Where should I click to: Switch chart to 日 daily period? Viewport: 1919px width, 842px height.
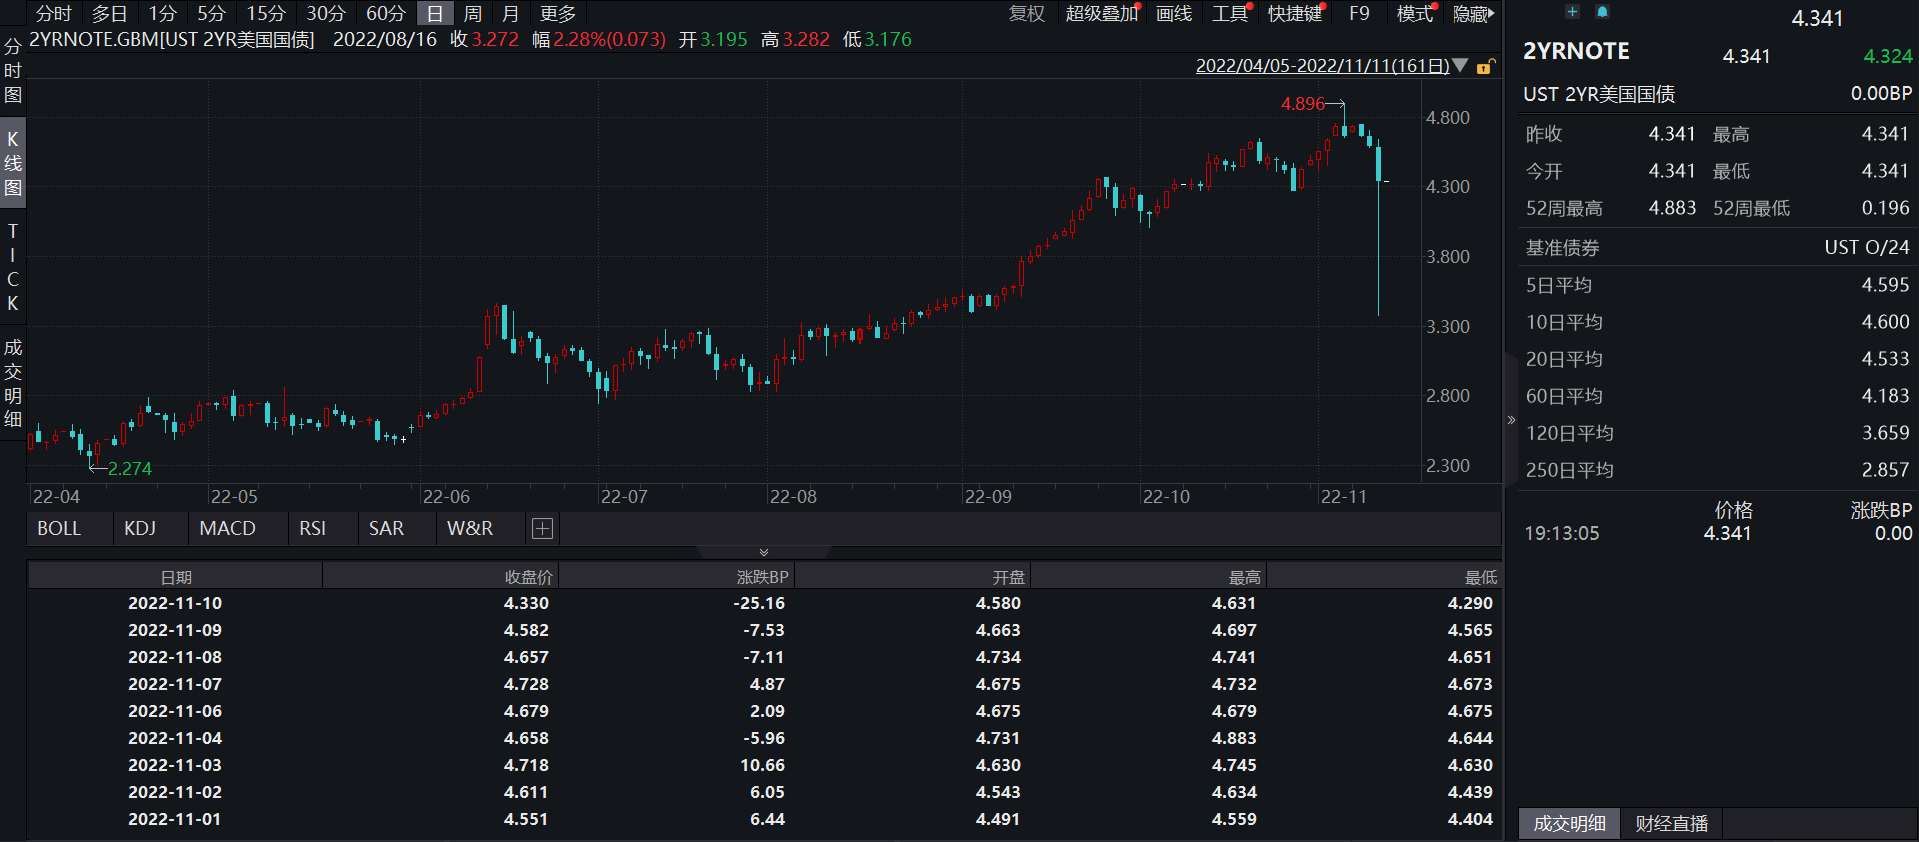[x=434, y=14]
